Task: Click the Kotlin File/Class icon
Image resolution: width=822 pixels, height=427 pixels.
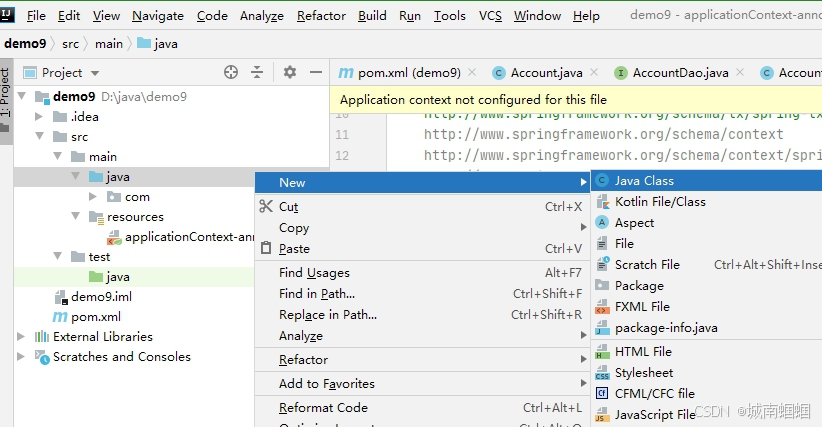Action: click(602, 202)
